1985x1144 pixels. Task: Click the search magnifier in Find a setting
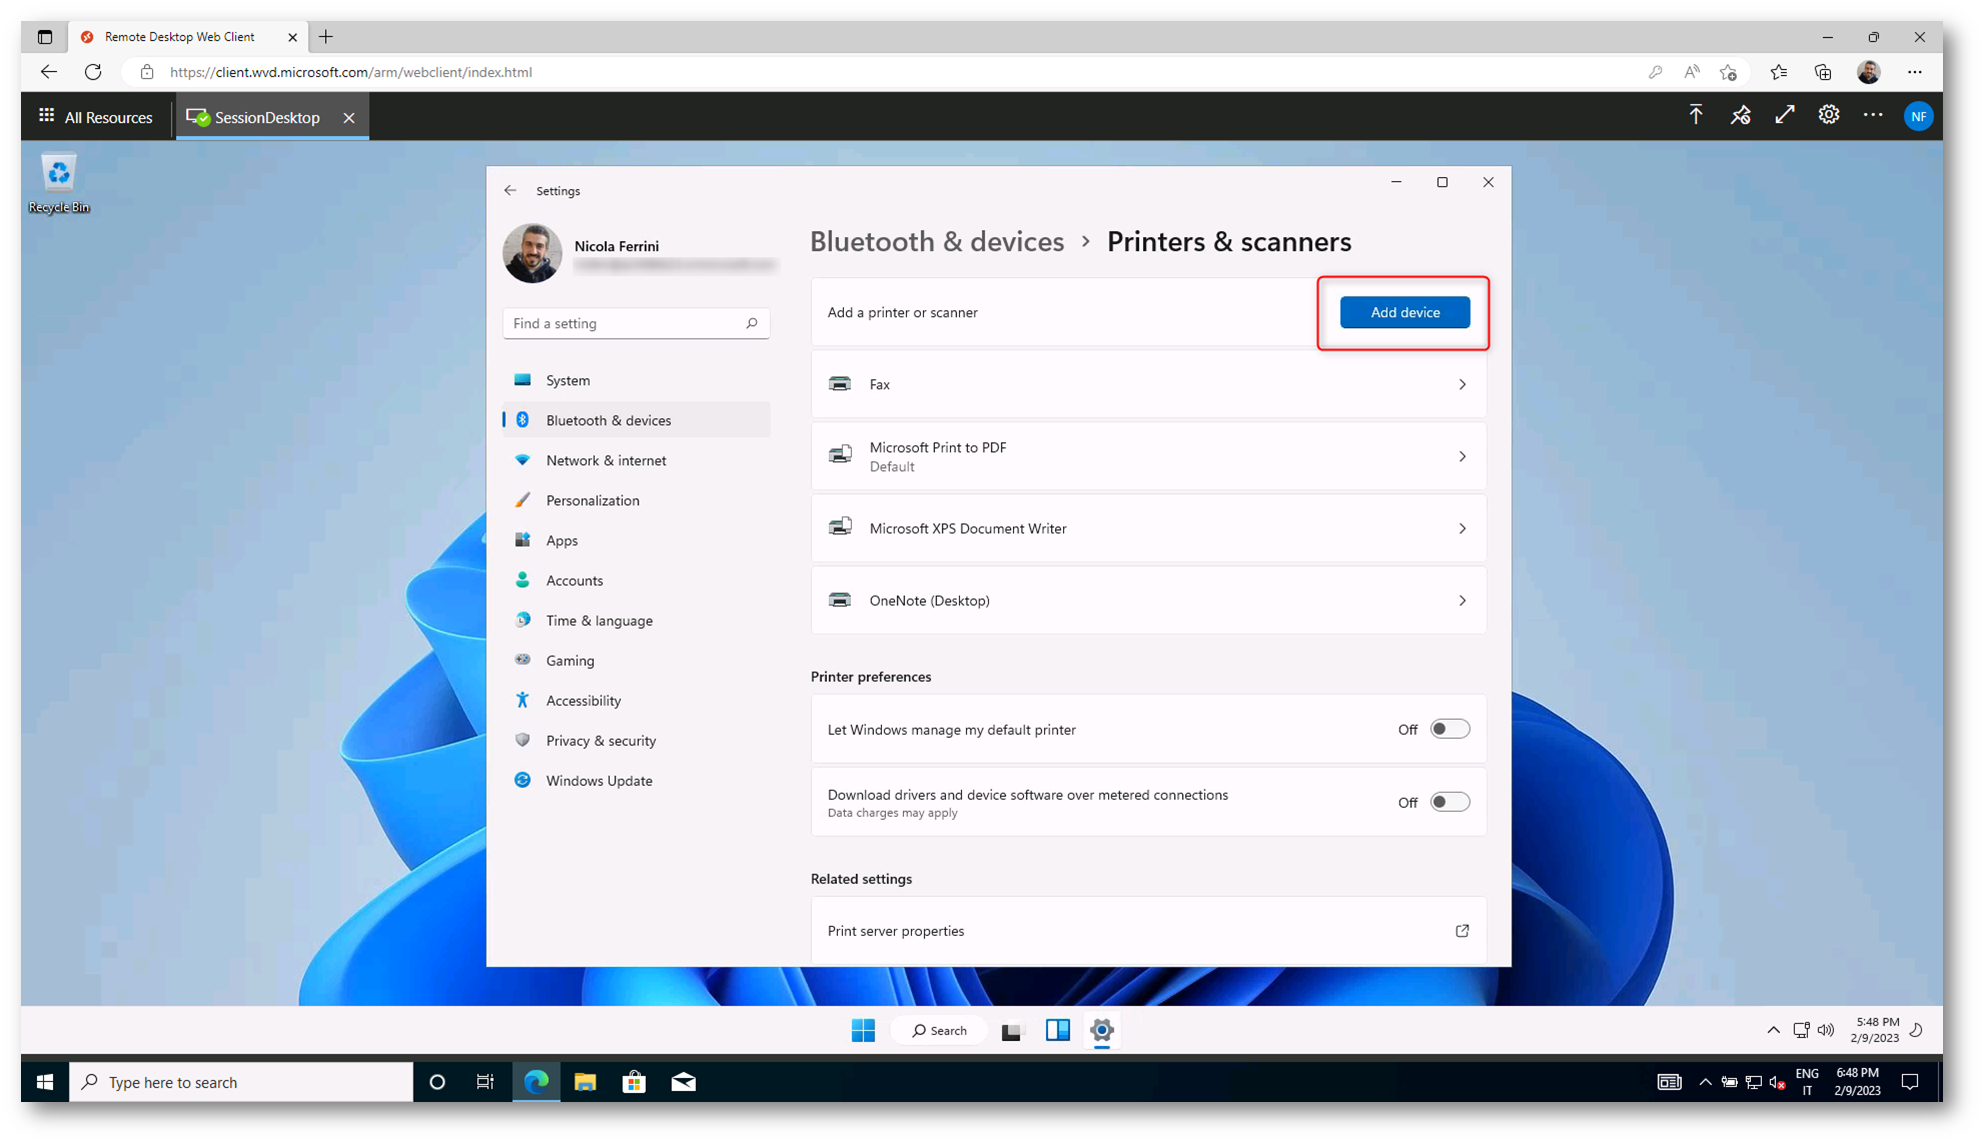[x=752, y=323]
